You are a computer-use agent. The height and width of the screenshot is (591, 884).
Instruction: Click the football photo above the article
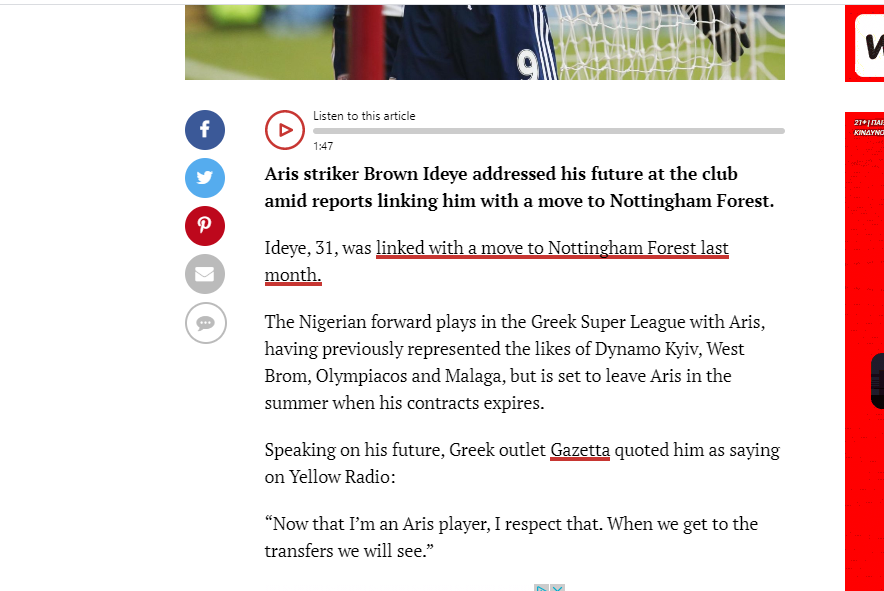pos(484,42)
